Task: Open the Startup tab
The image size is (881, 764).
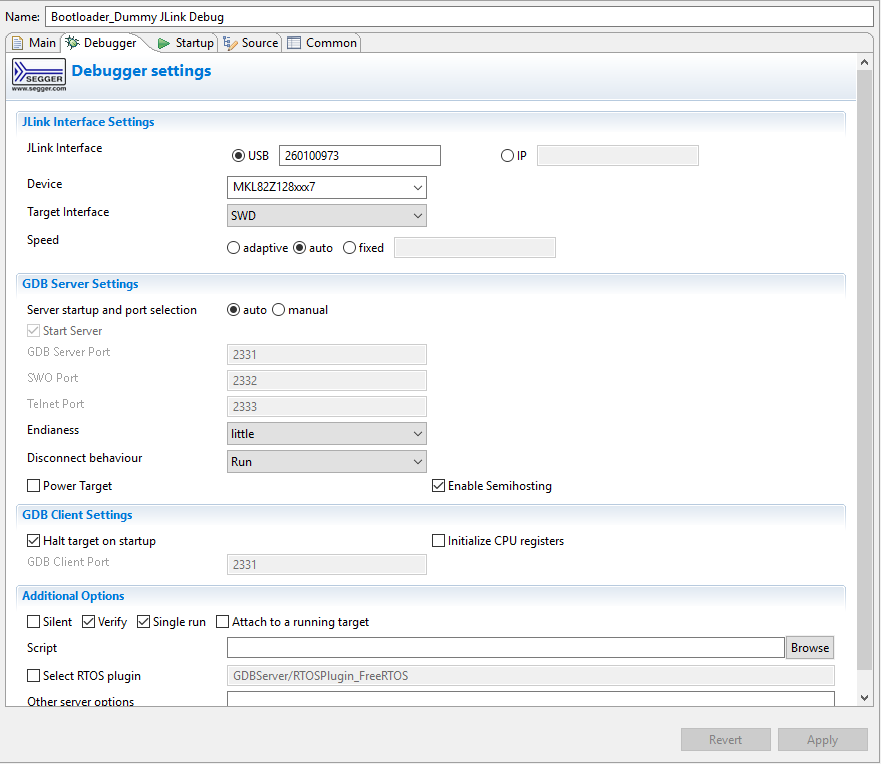Action: (x=186, y=43)
